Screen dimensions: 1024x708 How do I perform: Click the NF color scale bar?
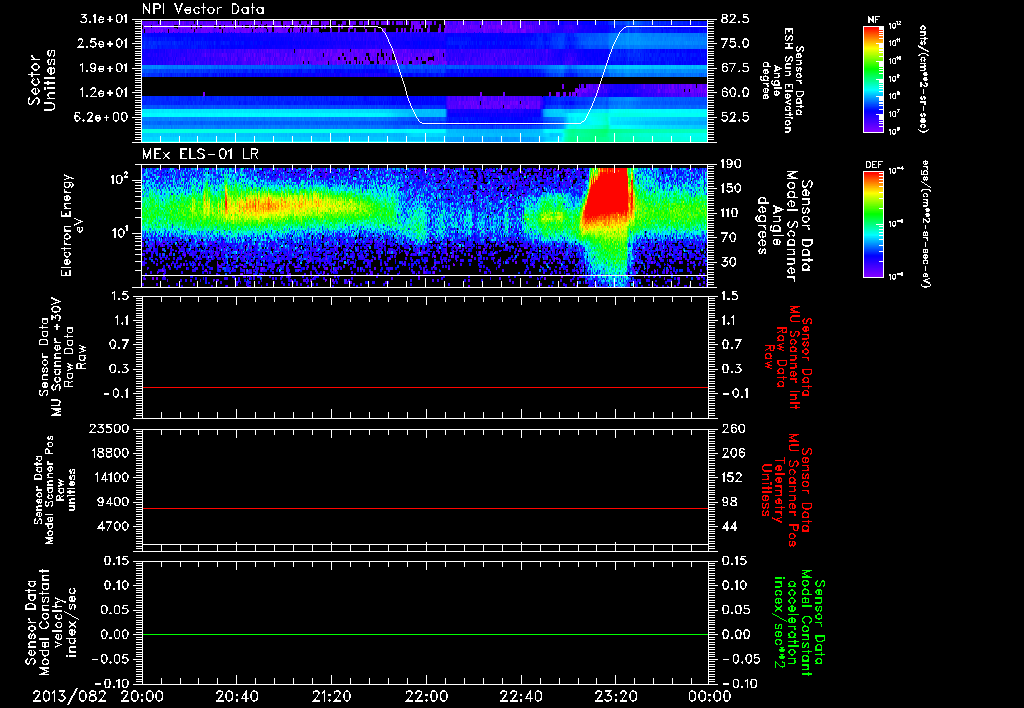pos(874,79)
